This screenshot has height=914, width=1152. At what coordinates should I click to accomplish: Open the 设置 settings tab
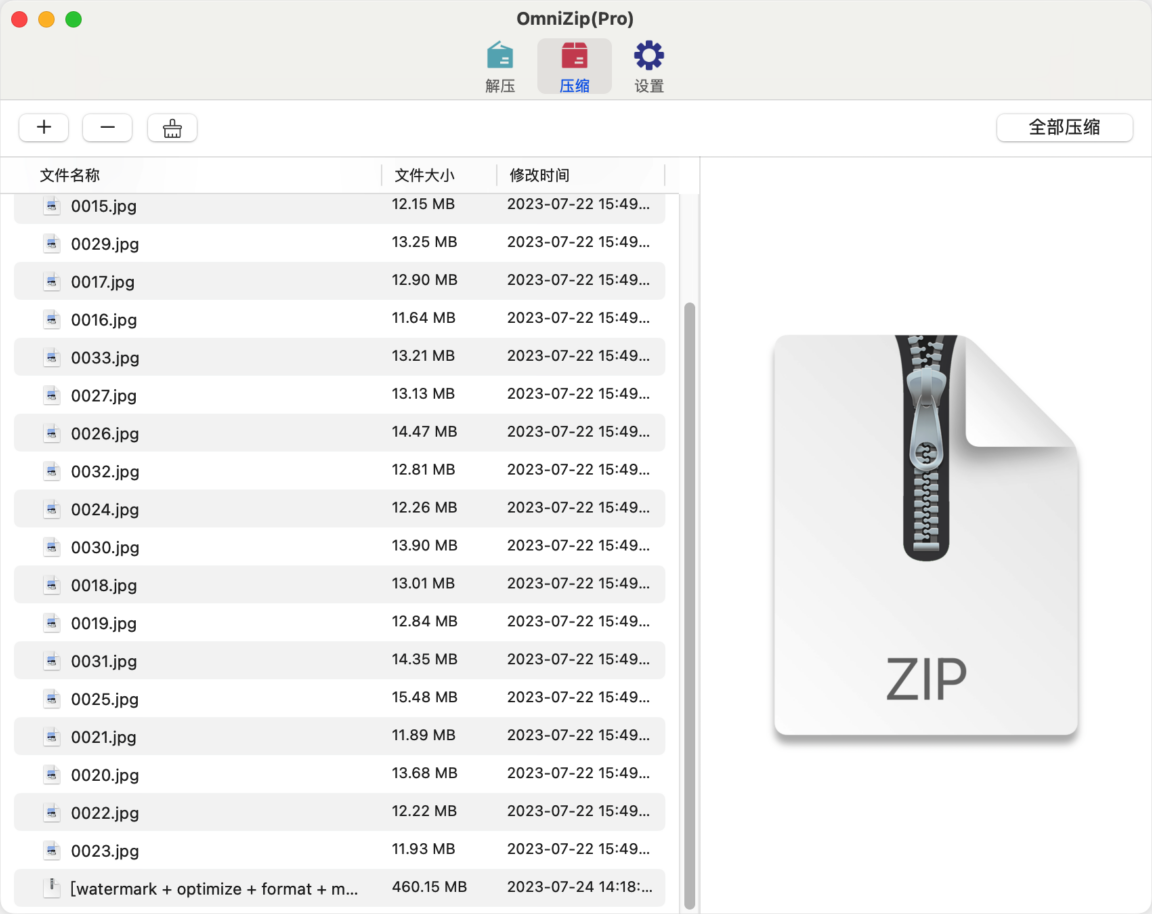click(649, 67)
